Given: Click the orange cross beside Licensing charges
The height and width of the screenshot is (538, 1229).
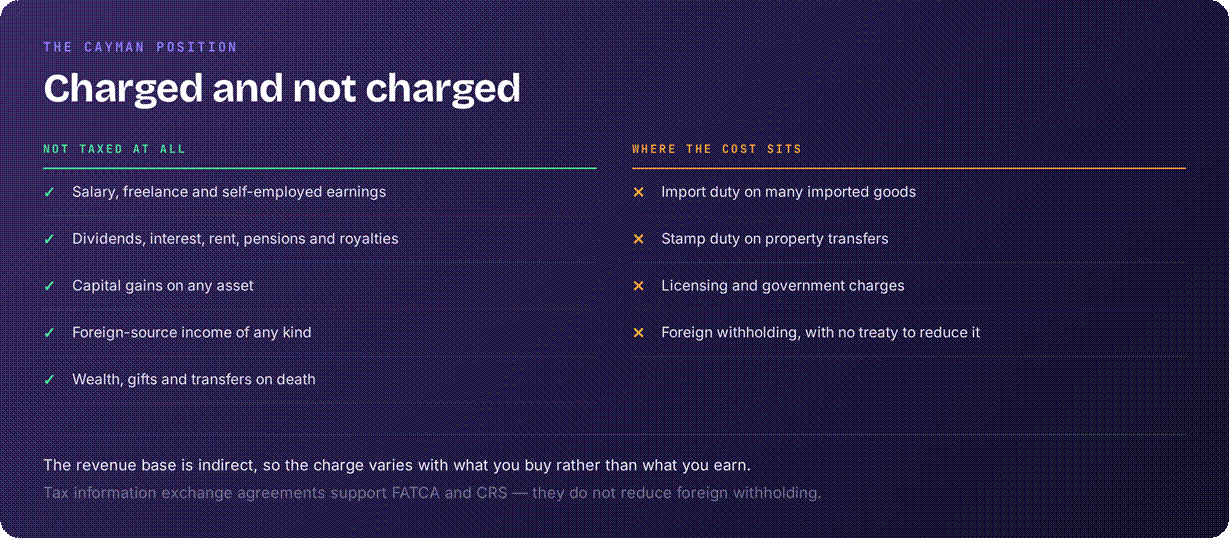Looking at the screenshot, I should point(638,286).
